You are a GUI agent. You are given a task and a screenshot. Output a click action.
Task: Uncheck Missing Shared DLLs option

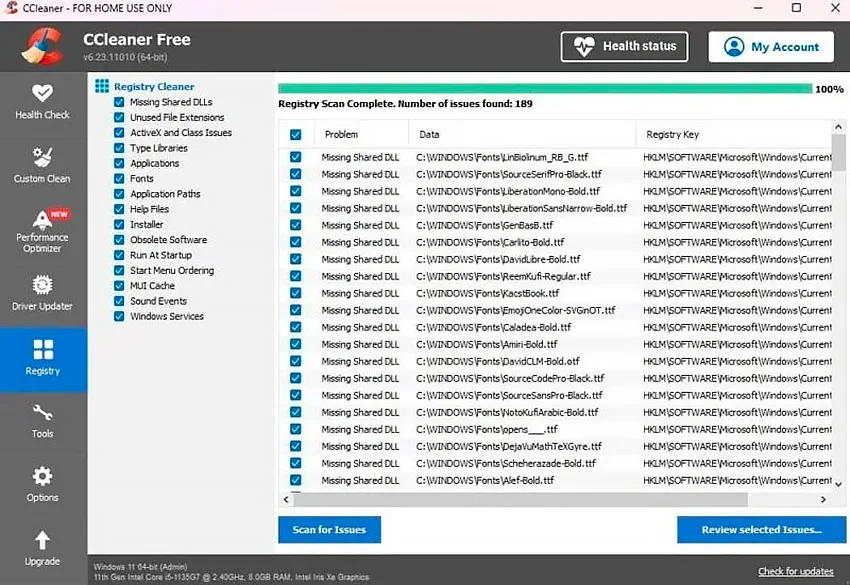tap(119, 102)
